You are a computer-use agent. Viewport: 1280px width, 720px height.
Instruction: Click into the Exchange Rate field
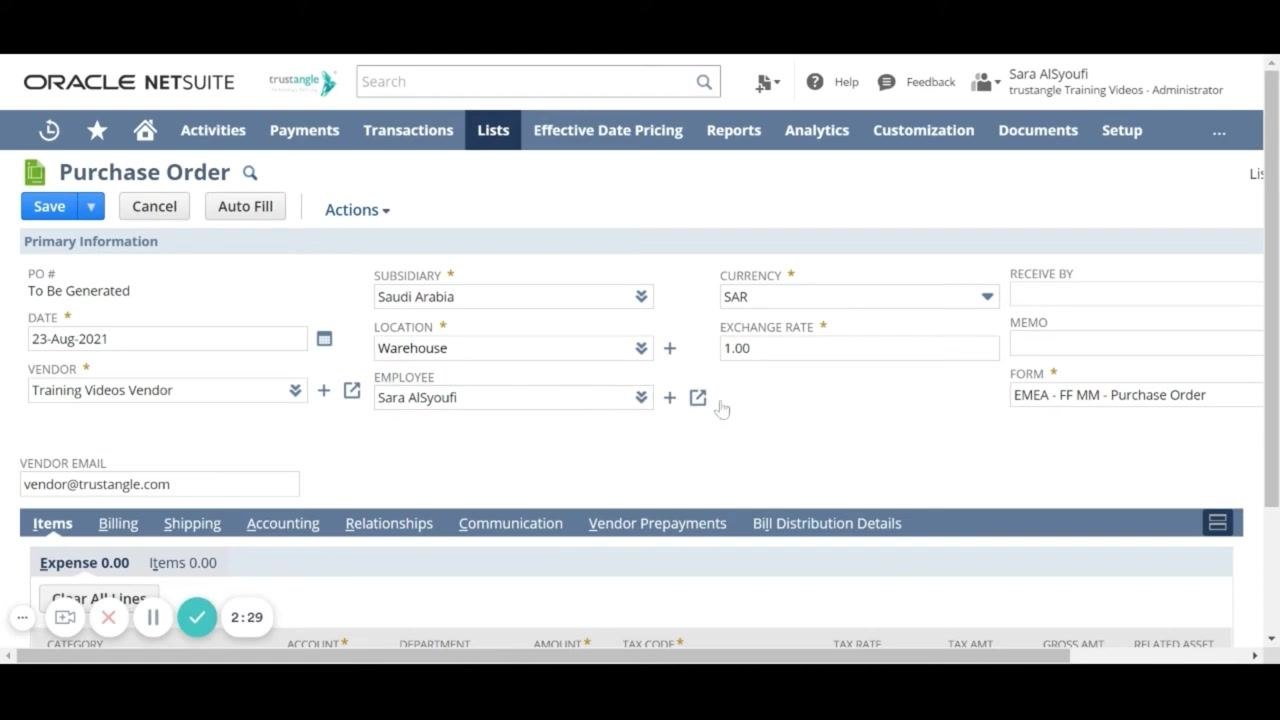pyautogui.click(x=859, y=349)
